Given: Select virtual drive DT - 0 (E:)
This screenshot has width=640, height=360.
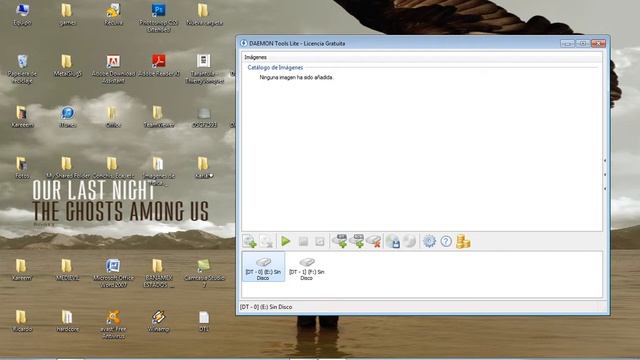Looking at the screenshot, I should click(x=263, y=268).
